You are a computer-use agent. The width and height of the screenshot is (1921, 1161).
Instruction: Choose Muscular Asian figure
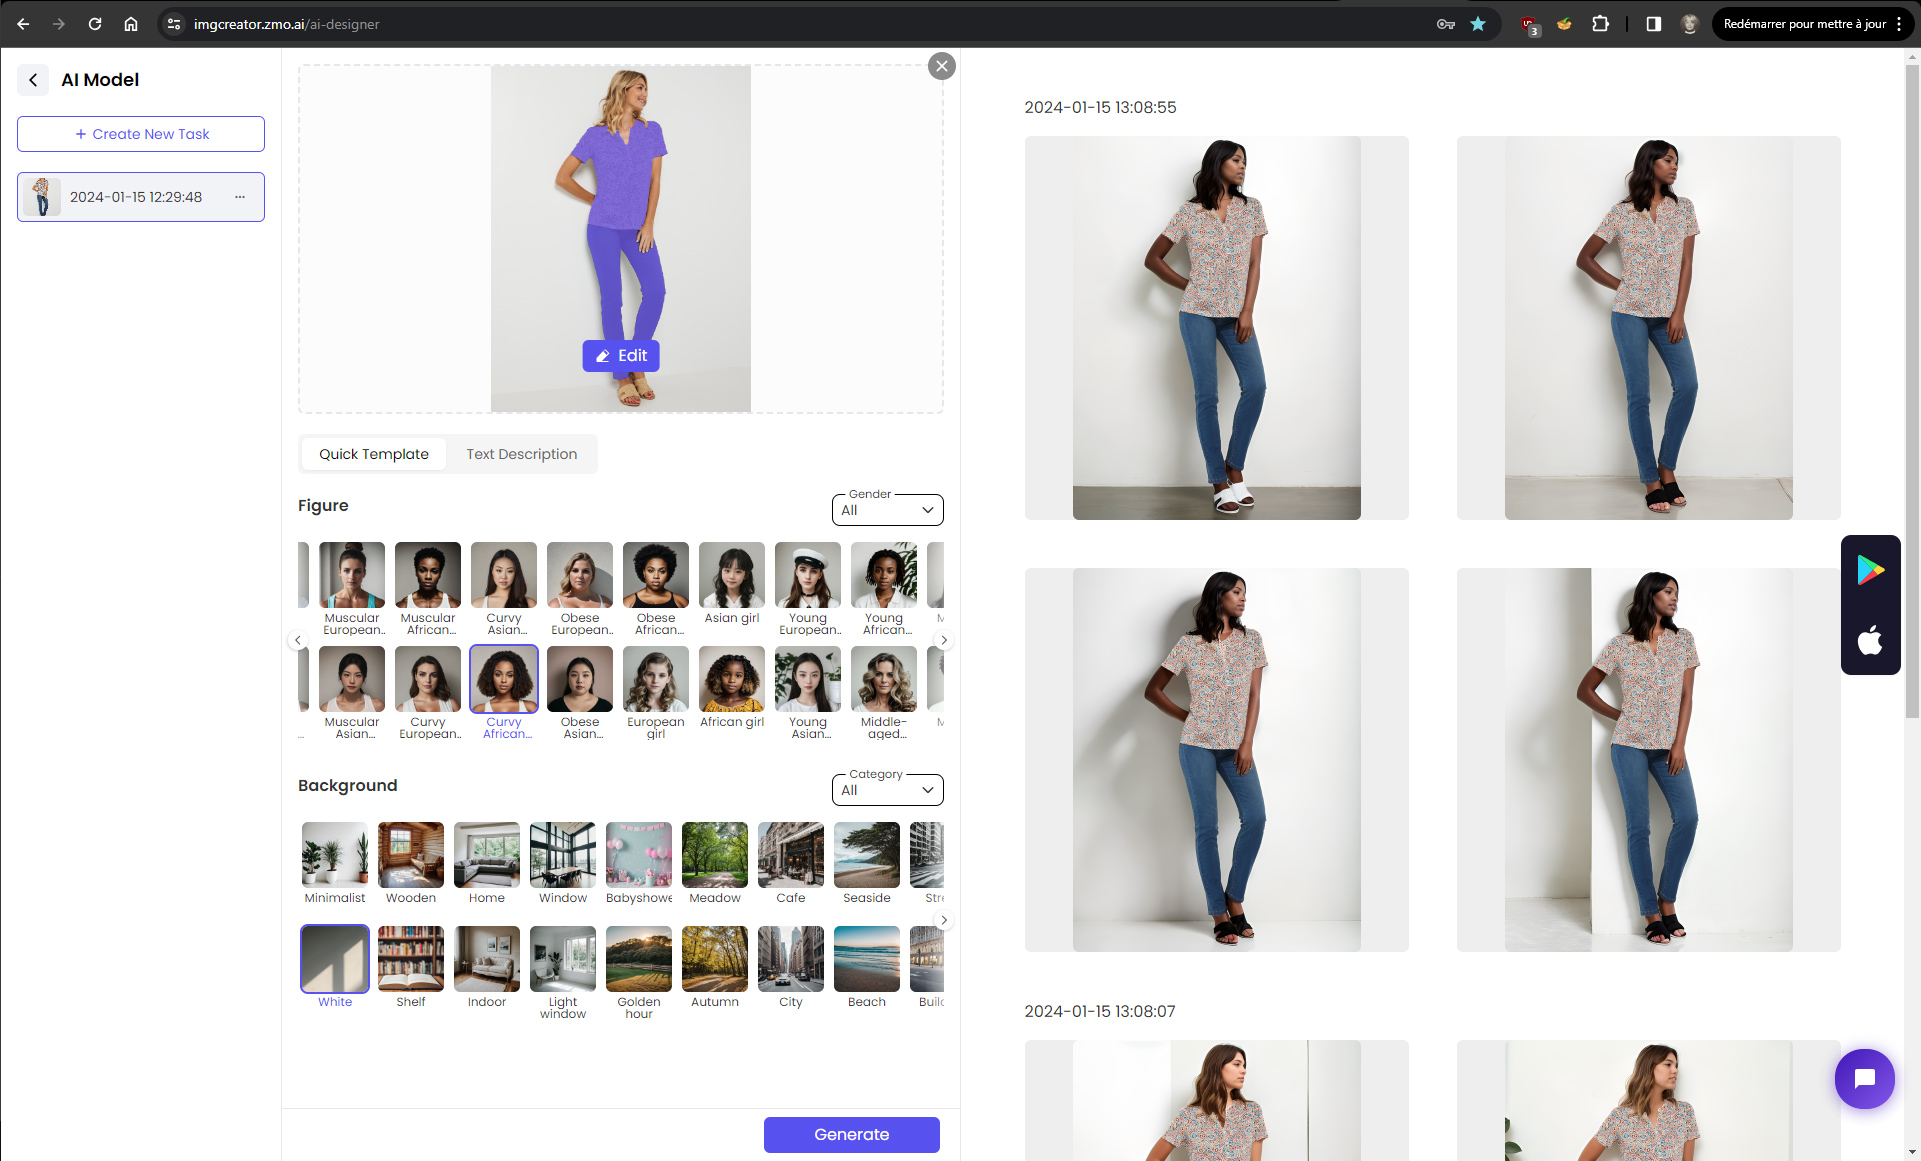coord(352,693)
